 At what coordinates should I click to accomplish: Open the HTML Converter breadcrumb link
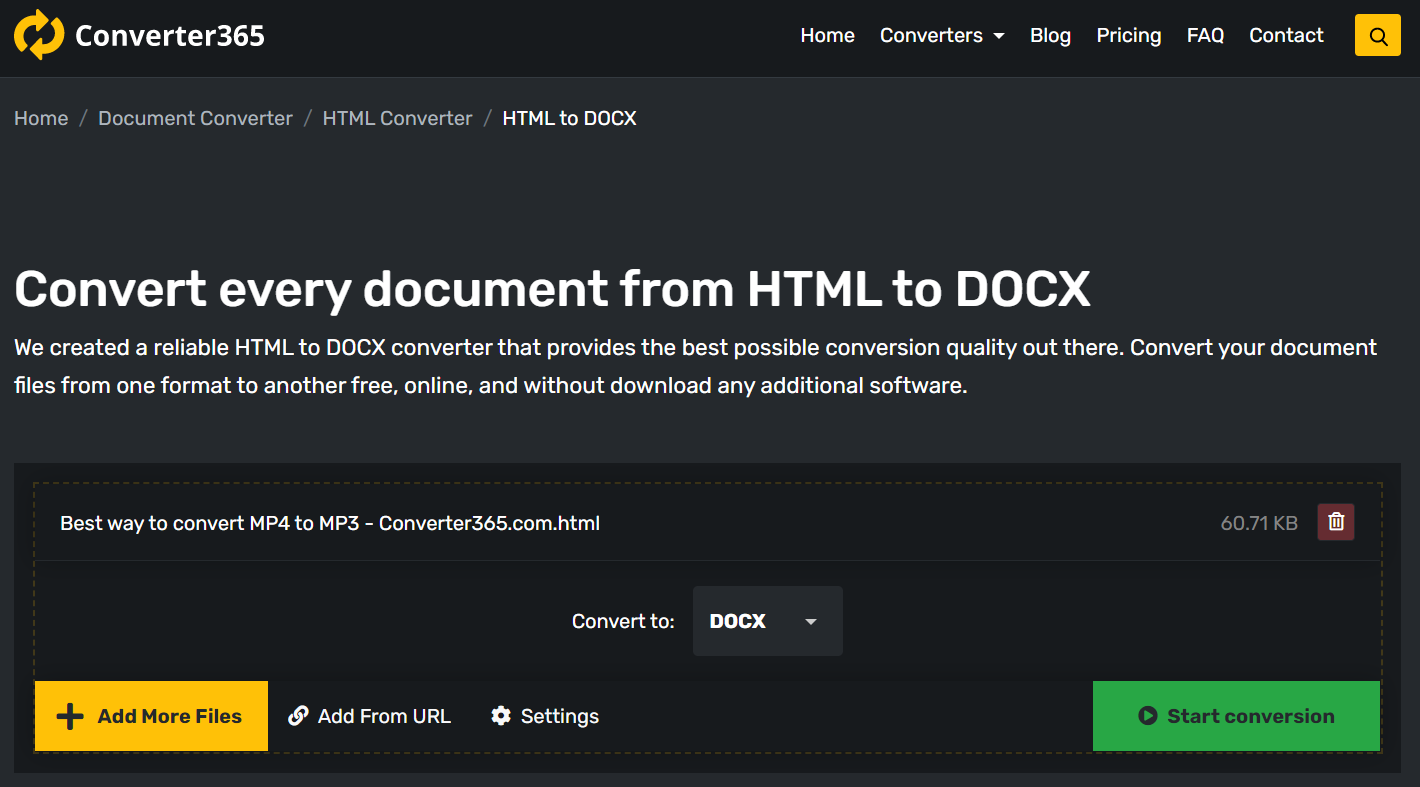pyautogui.click(x=397, y=118)
